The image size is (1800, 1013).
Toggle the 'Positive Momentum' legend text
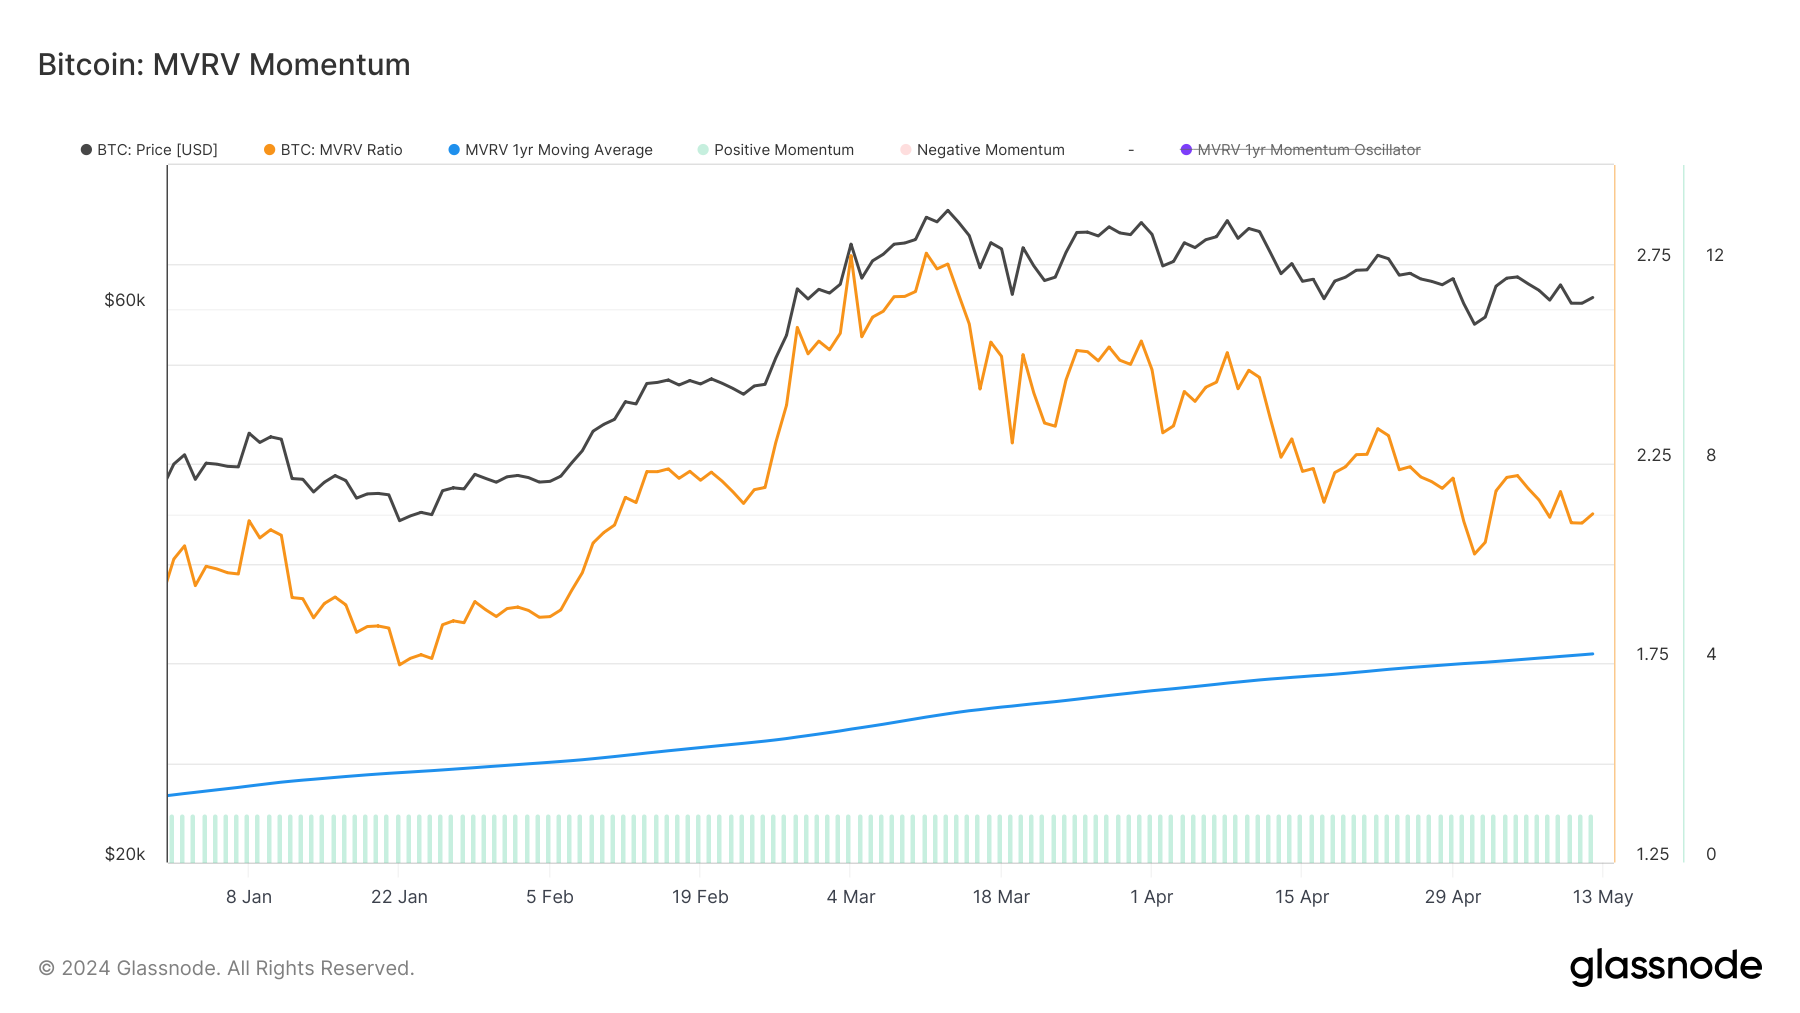click(783, 150)
